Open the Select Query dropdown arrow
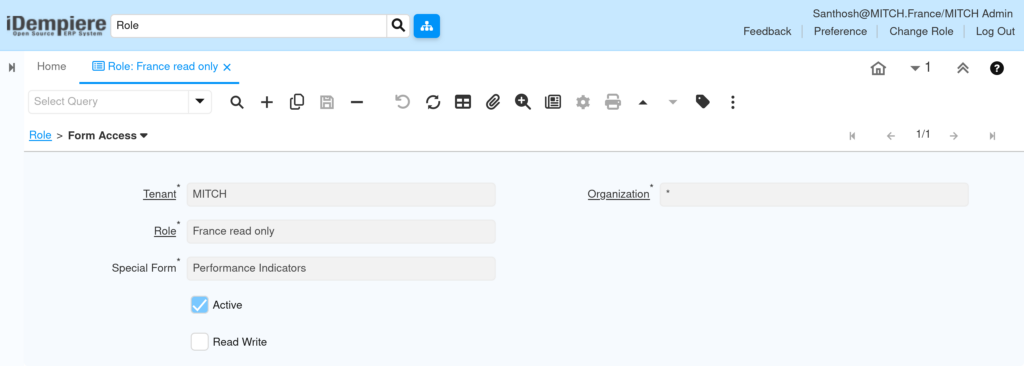Viewport: 1024px width, 366px height. (x=200, y=102)
